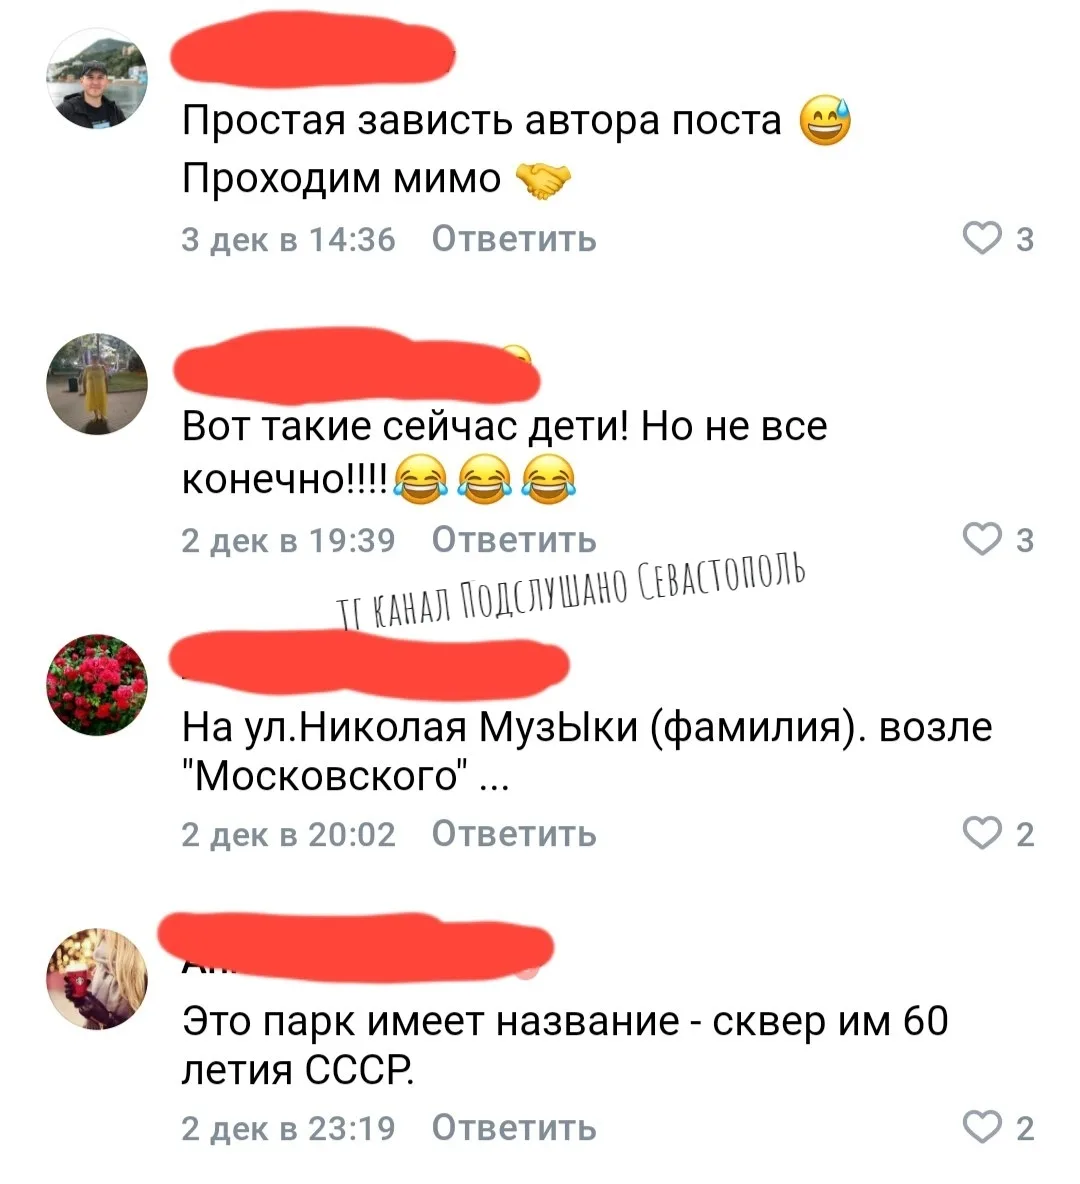Screen dimensions: 1080x1184
Task: Reply to the 2 дек в 23:19 comment
Action: pos(514,1127)
